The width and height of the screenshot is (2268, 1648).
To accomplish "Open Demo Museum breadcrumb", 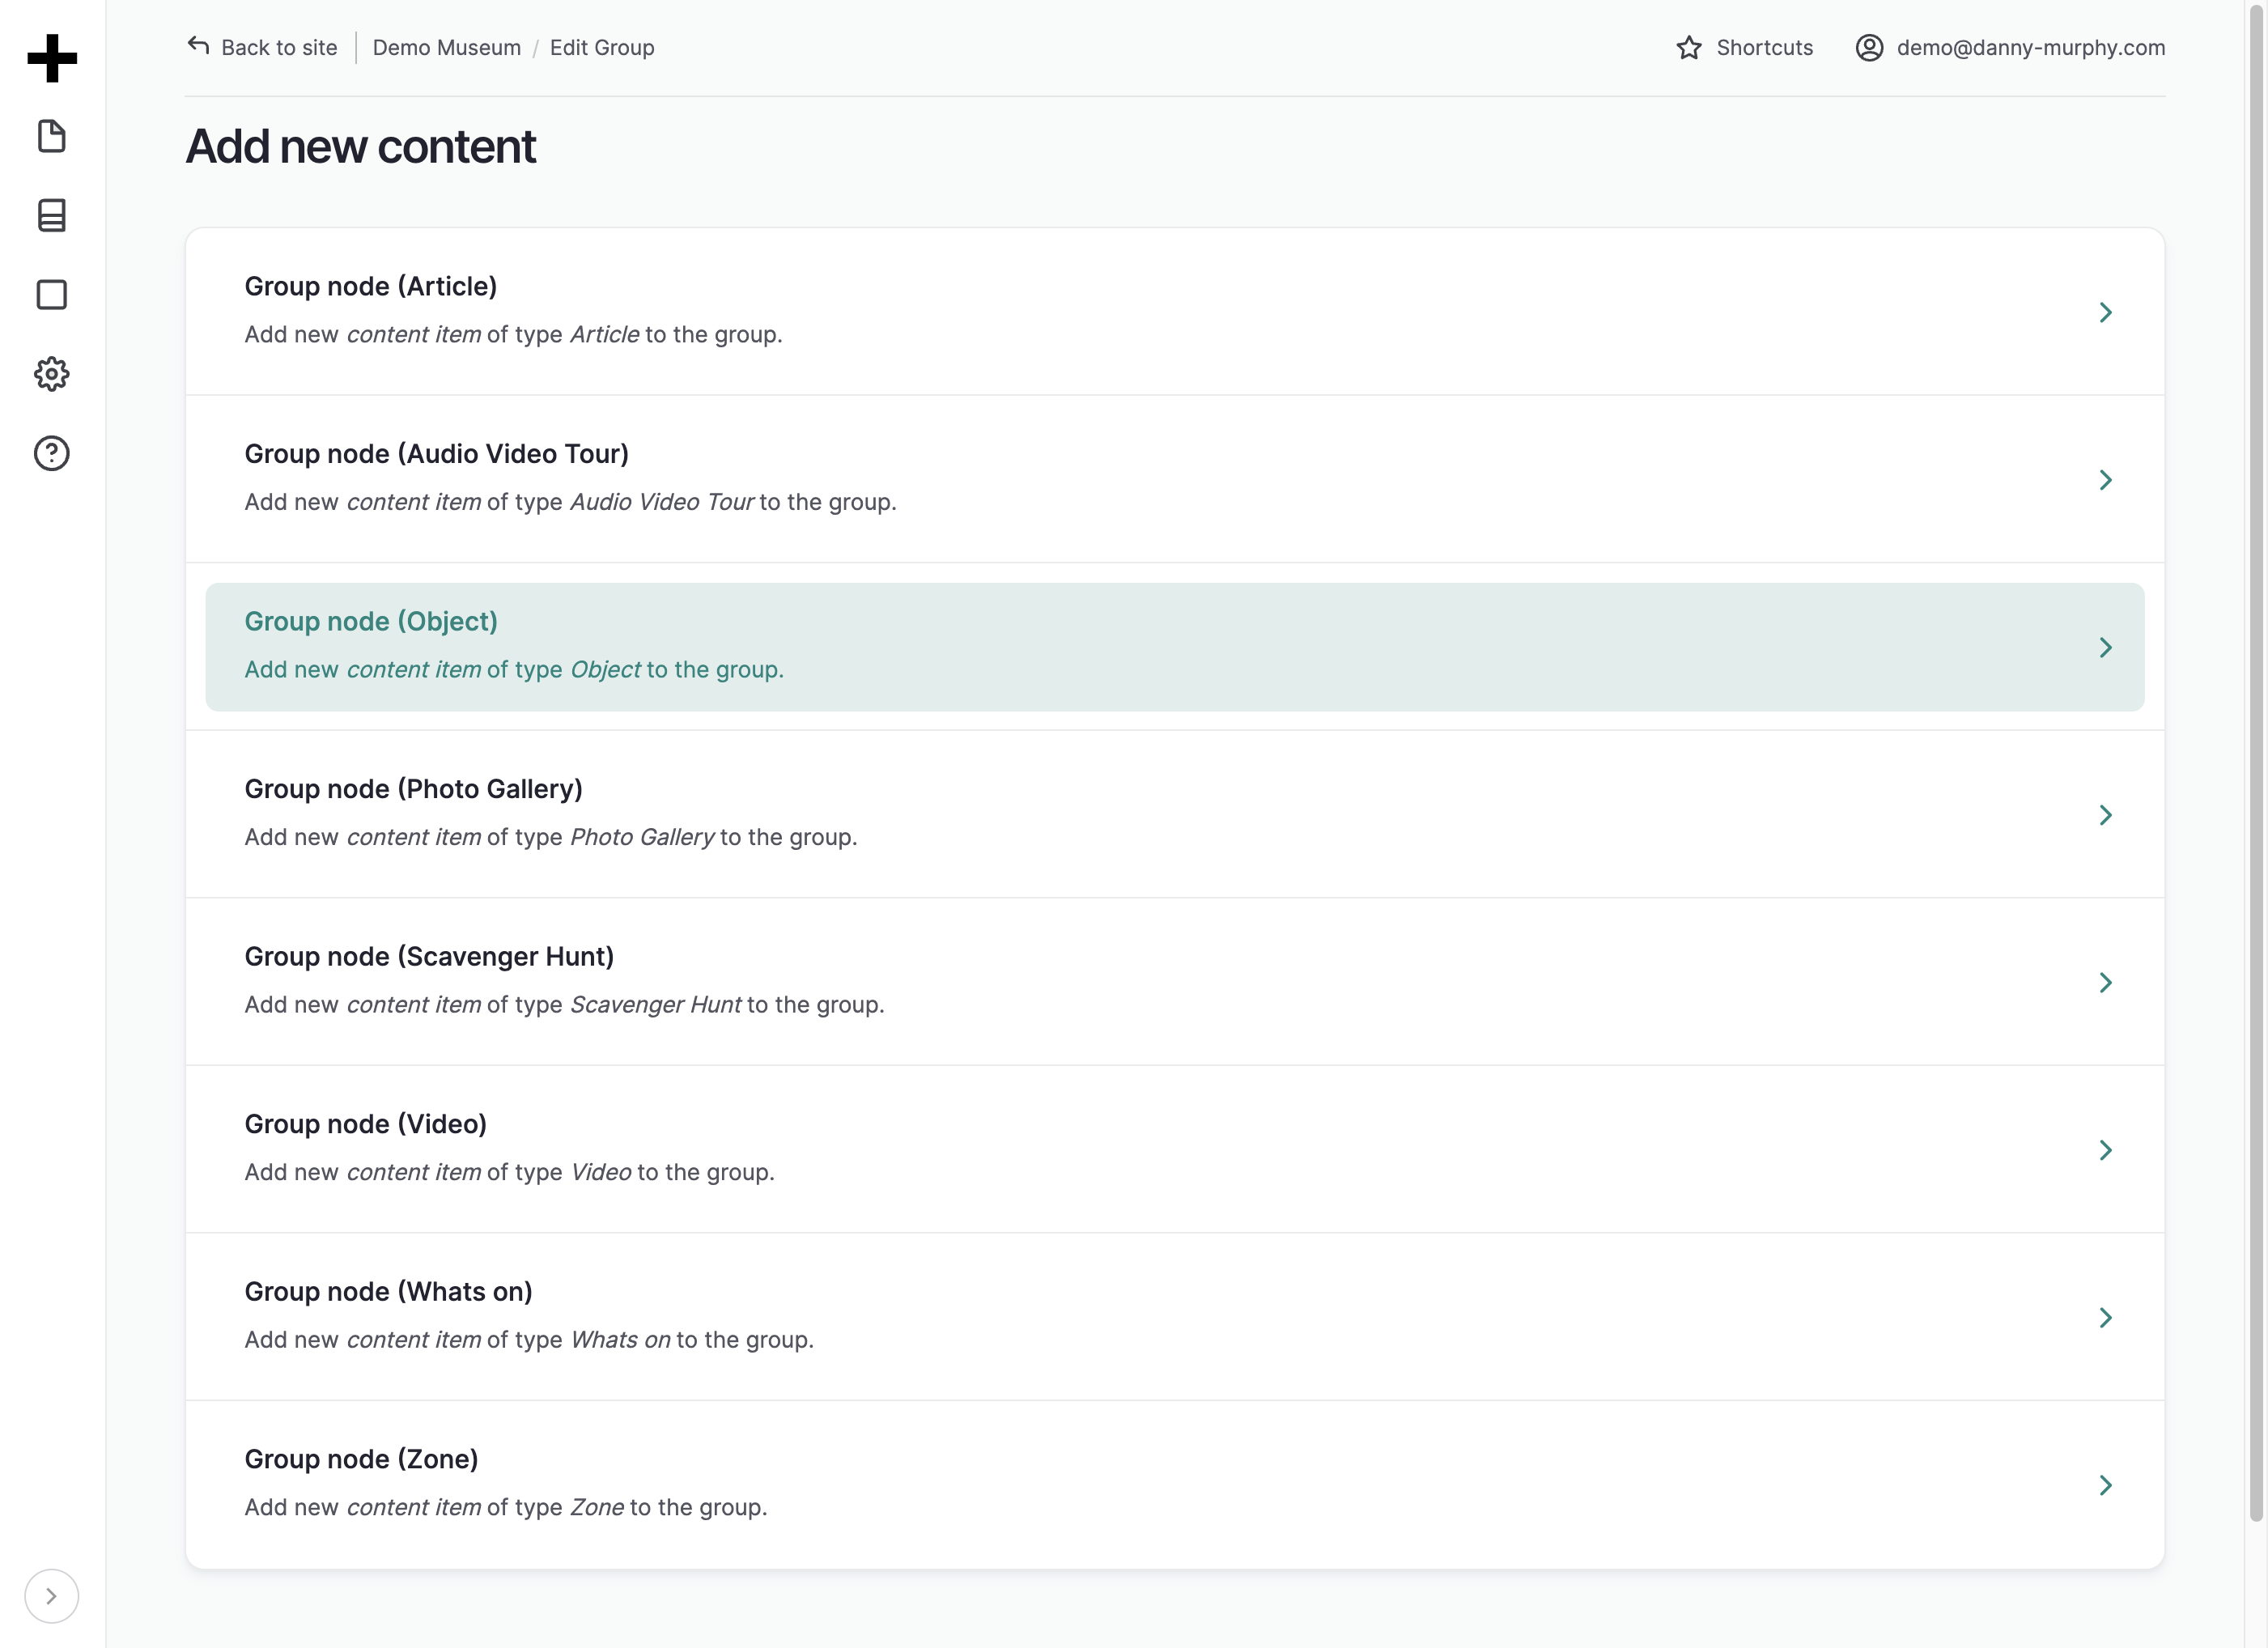I will [447, 48].
